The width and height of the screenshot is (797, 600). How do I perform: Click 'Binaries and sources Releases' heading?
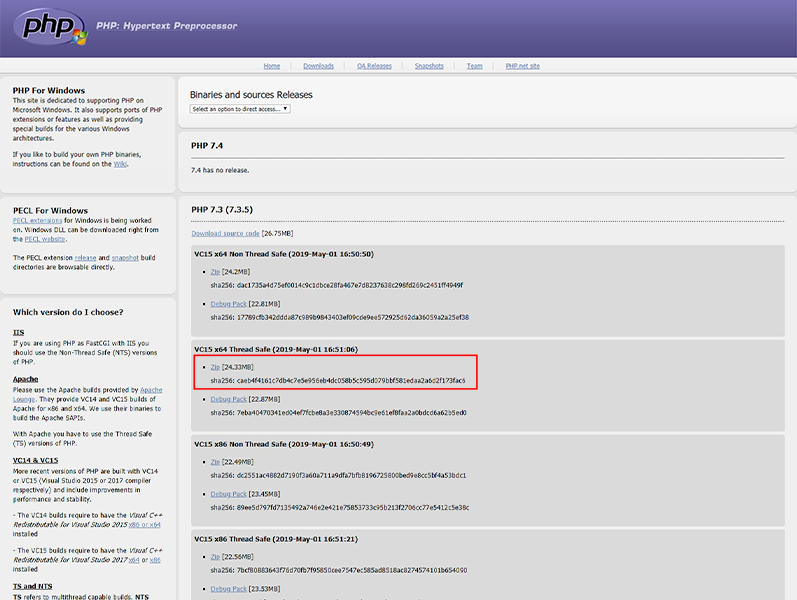pos(251,95)
